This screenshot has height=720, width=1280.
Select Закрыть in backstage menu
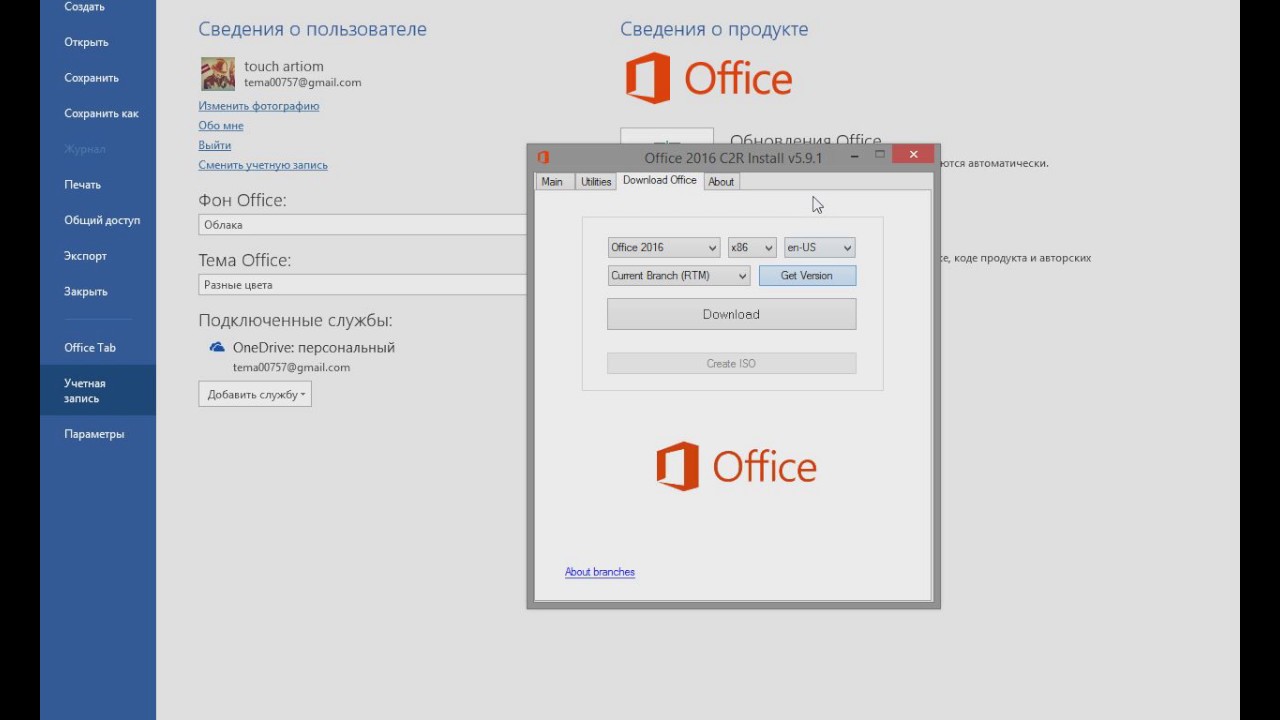click(98, 292)
